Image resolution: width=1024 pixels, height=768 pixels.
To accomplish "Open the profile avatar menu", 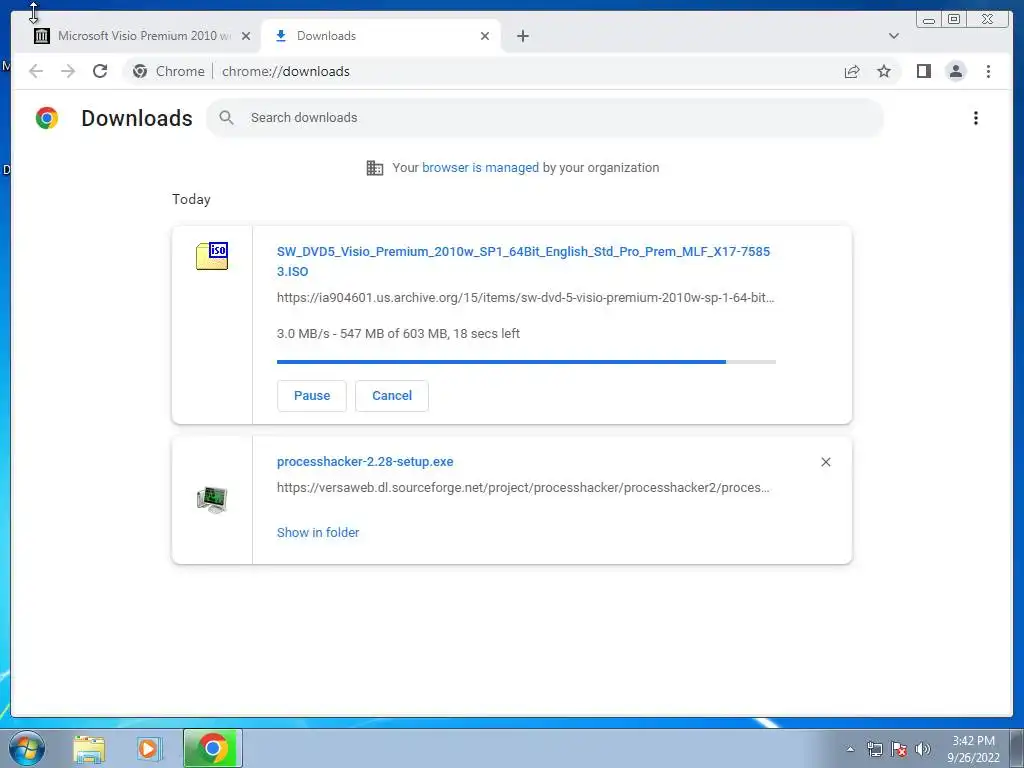I will click(x=955, y=71).
